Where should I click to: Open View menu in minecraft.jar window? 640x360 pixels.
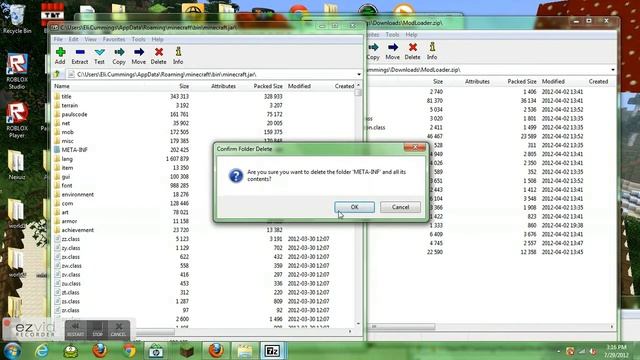tap(90, 40)
